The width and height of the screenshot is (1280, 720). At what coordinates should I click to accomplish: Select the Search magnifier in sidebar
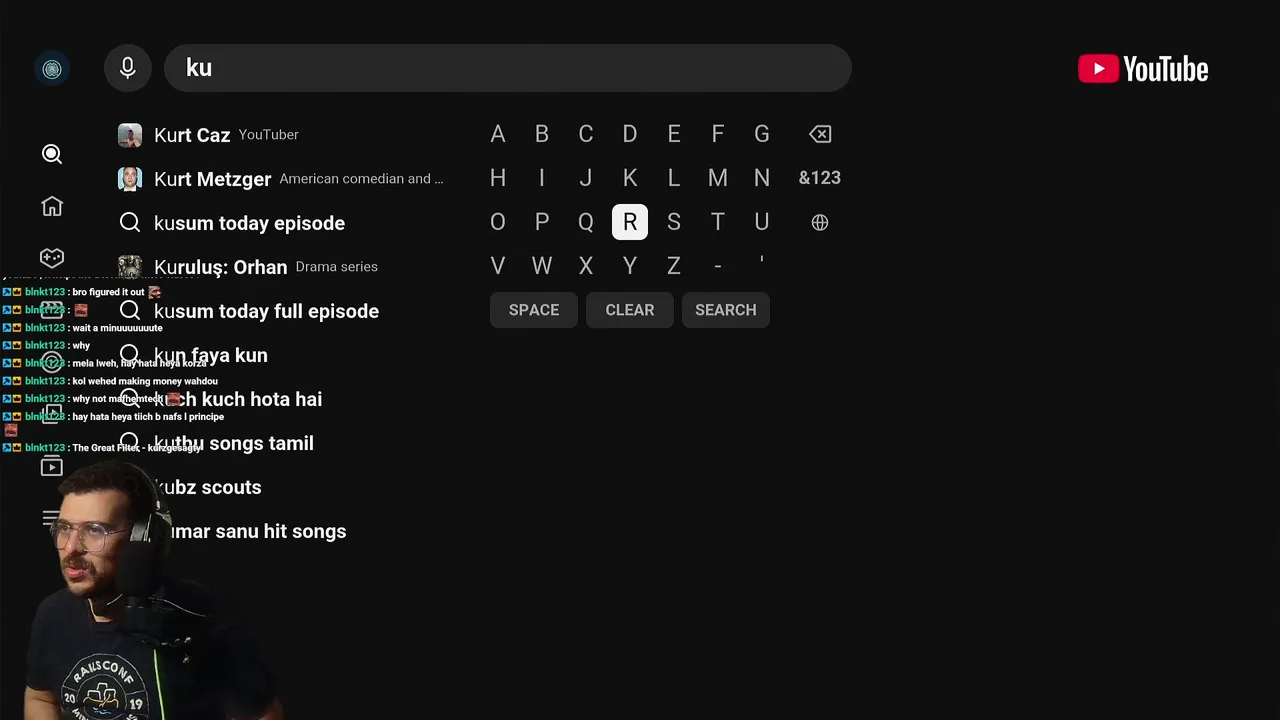(x=52, y=154)
